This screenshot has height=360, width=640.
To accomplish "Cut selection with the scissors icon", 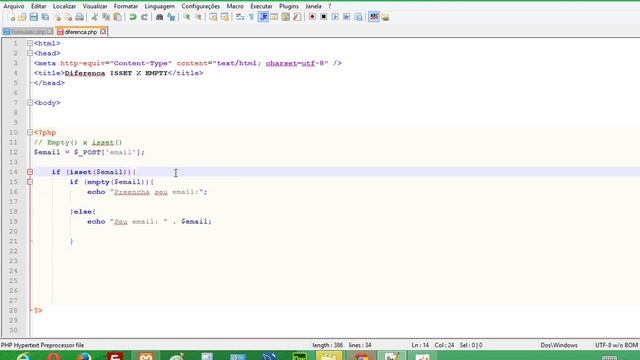I will coord(94,17).
